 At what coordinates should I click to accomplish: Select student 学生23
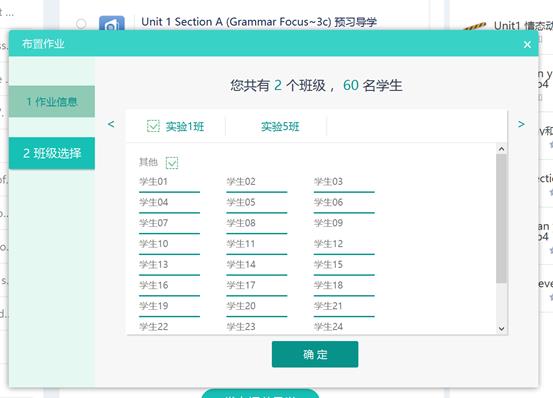[241, 327]
